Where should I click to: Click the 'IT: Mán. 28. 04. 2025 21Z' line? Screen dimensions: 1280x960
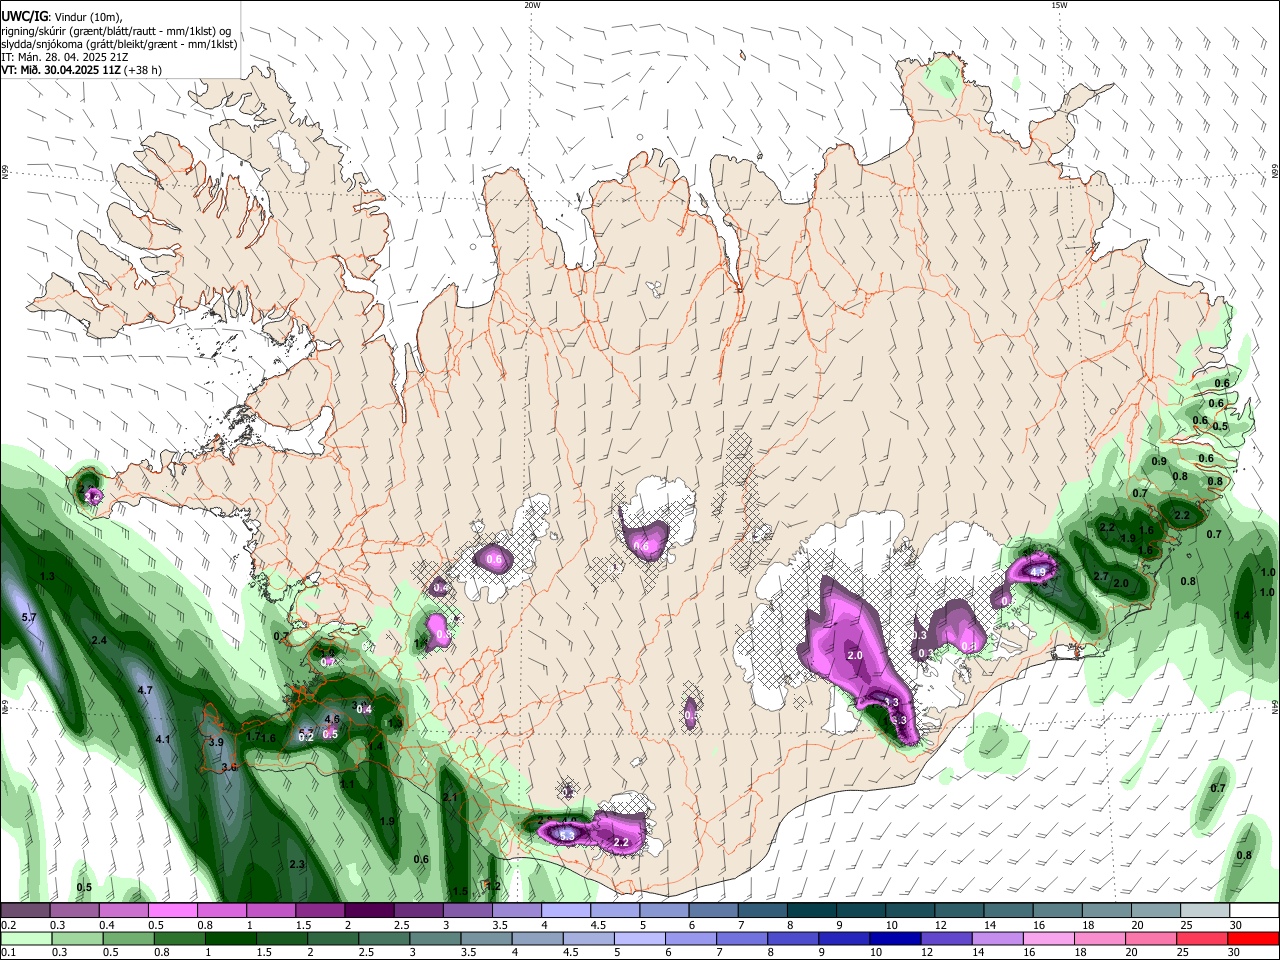tap(64, 58)
